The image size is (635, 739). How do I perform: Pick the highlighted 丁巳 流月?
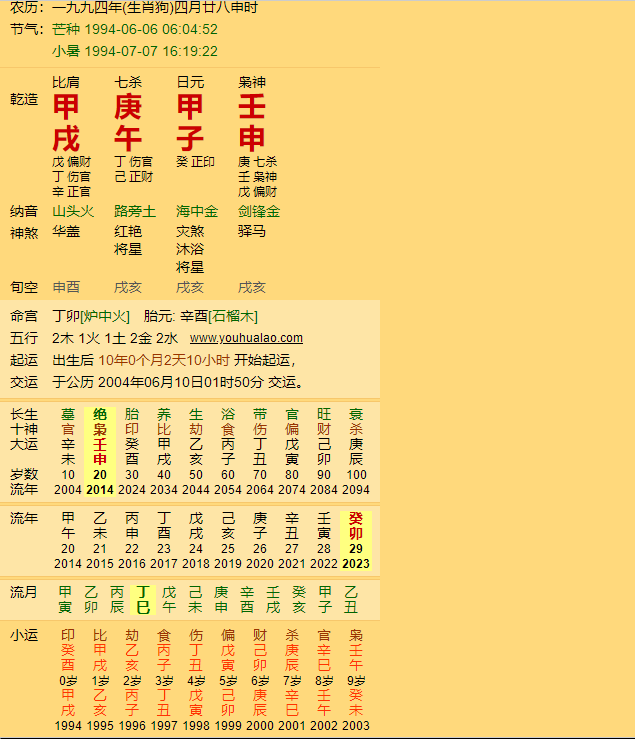coord(143,599)
